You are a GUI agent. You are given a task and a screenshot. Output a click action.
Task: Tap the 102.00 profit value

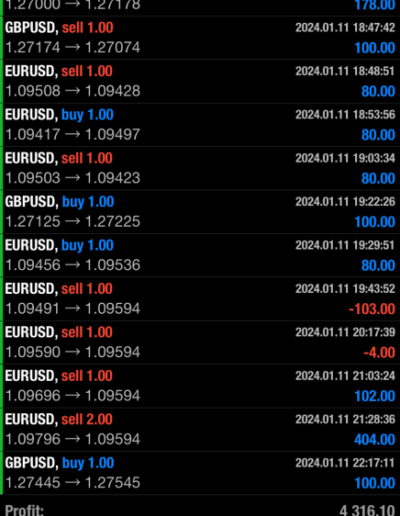(375, 396)
